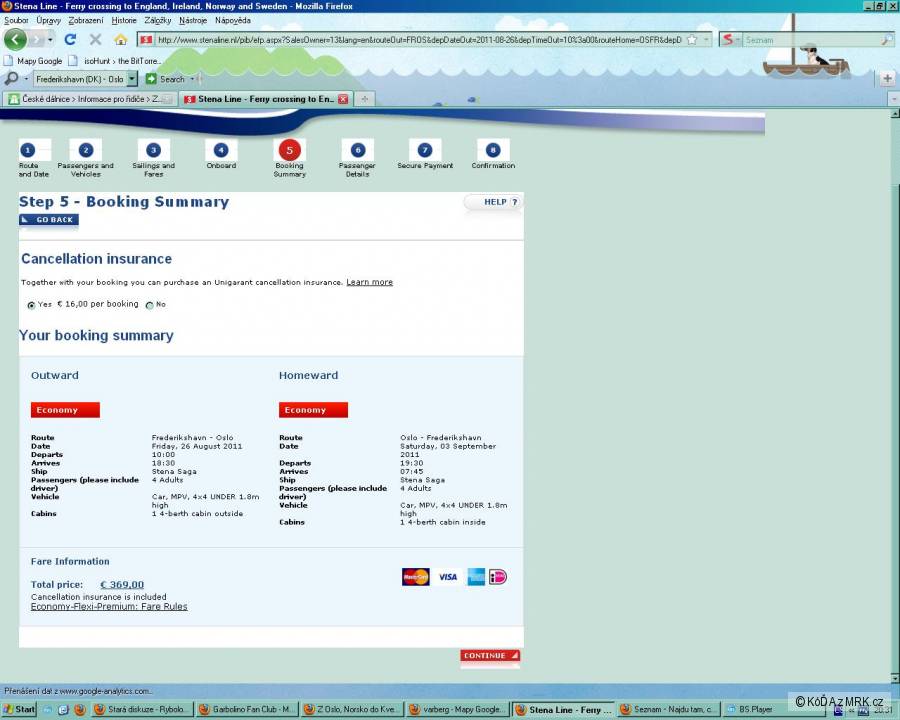
Task: Click the HELP button
Action: pos(494,202)
